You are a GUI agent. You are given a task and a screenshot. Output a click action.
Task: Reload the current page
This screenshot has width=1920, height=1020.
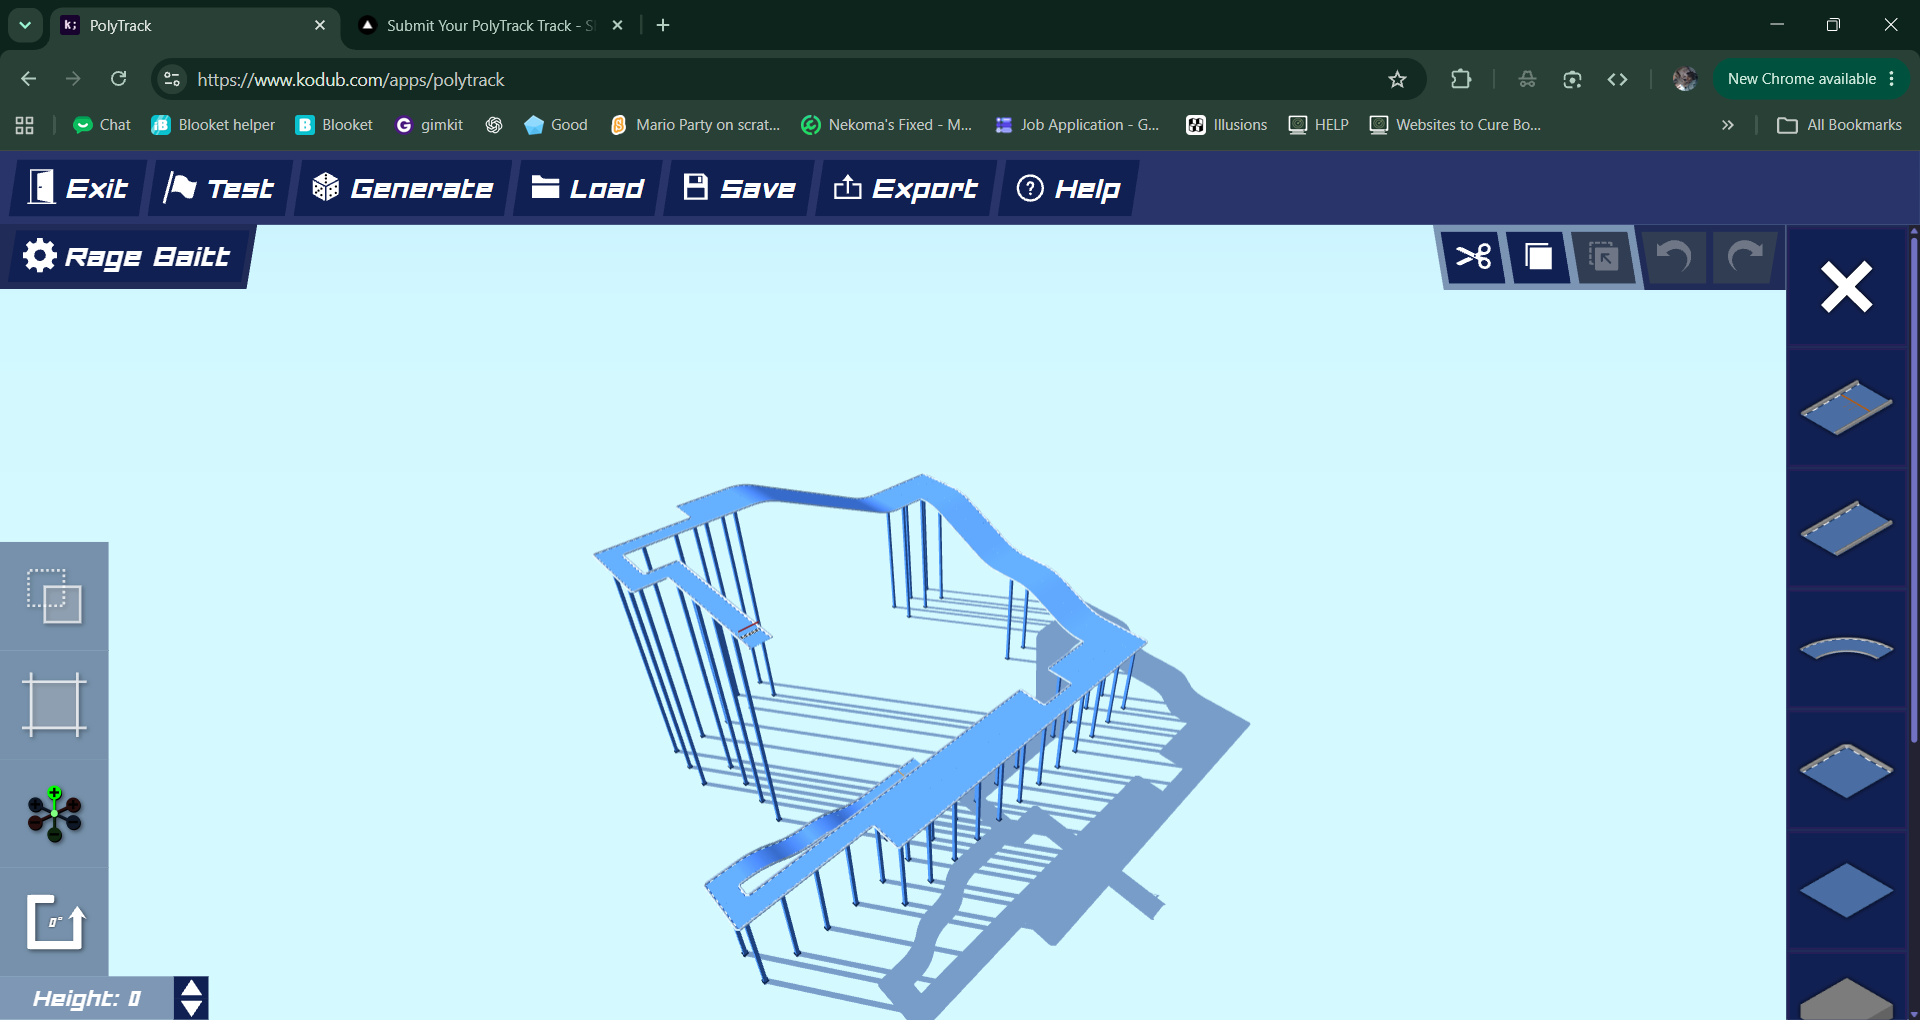click(x=118, y=79)
